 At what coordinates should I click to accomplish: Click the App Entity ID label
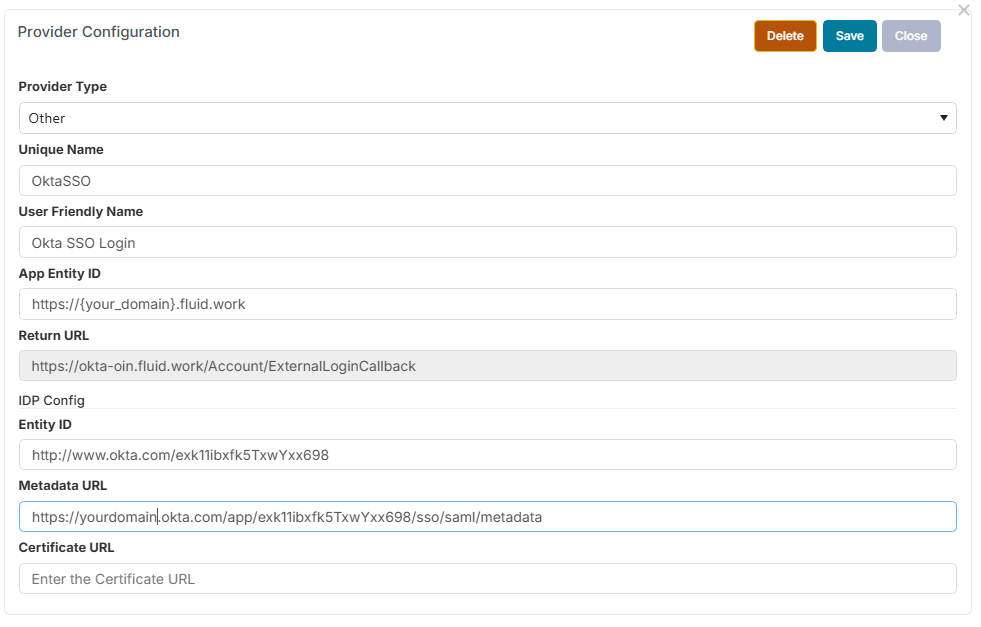59,274
